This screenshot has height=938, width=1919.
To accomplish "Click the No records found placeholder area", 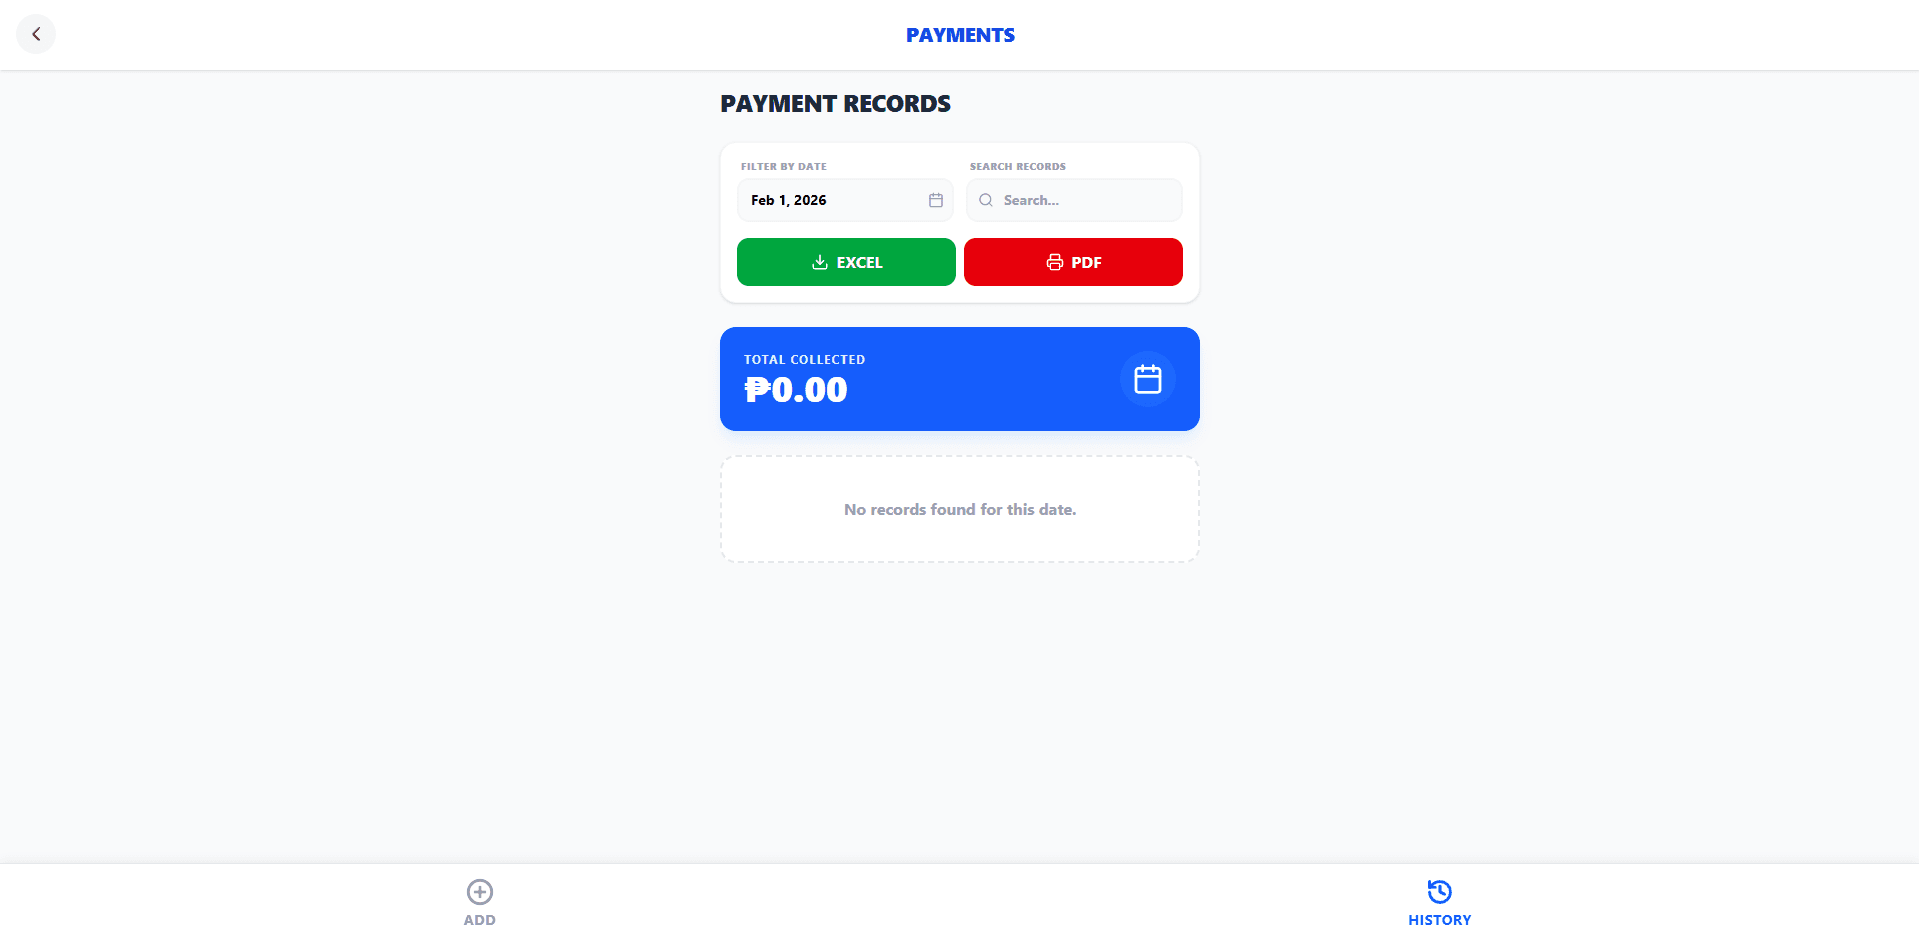I will click(959, 509).
